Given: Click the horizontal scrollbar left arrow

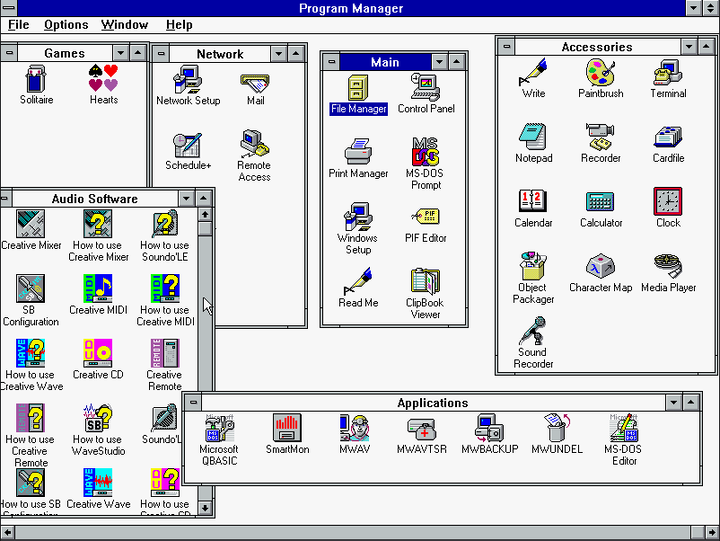Looking at the screenshot, I should [x=8, y=533].
